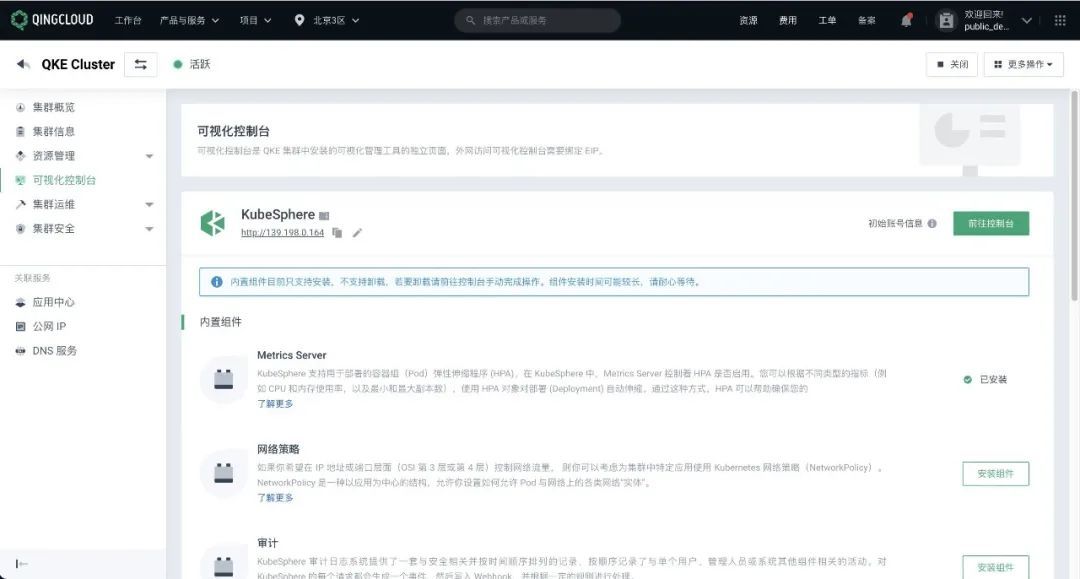Screen dimensions: 1080x579
Task: Select 集群概览 in the sidebar
Action: click(x=53, y=107)
